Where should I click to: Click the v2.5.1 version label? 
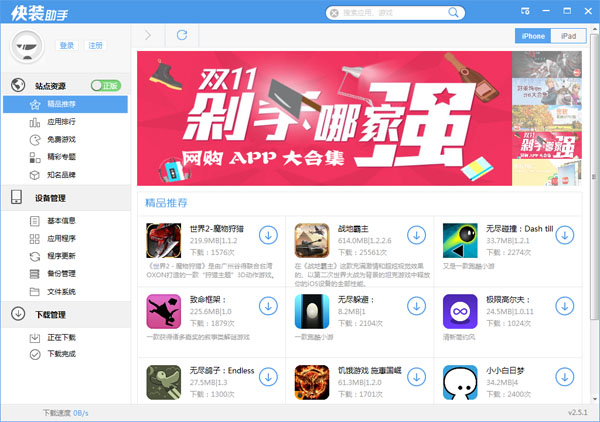click(x=577, y=412)
